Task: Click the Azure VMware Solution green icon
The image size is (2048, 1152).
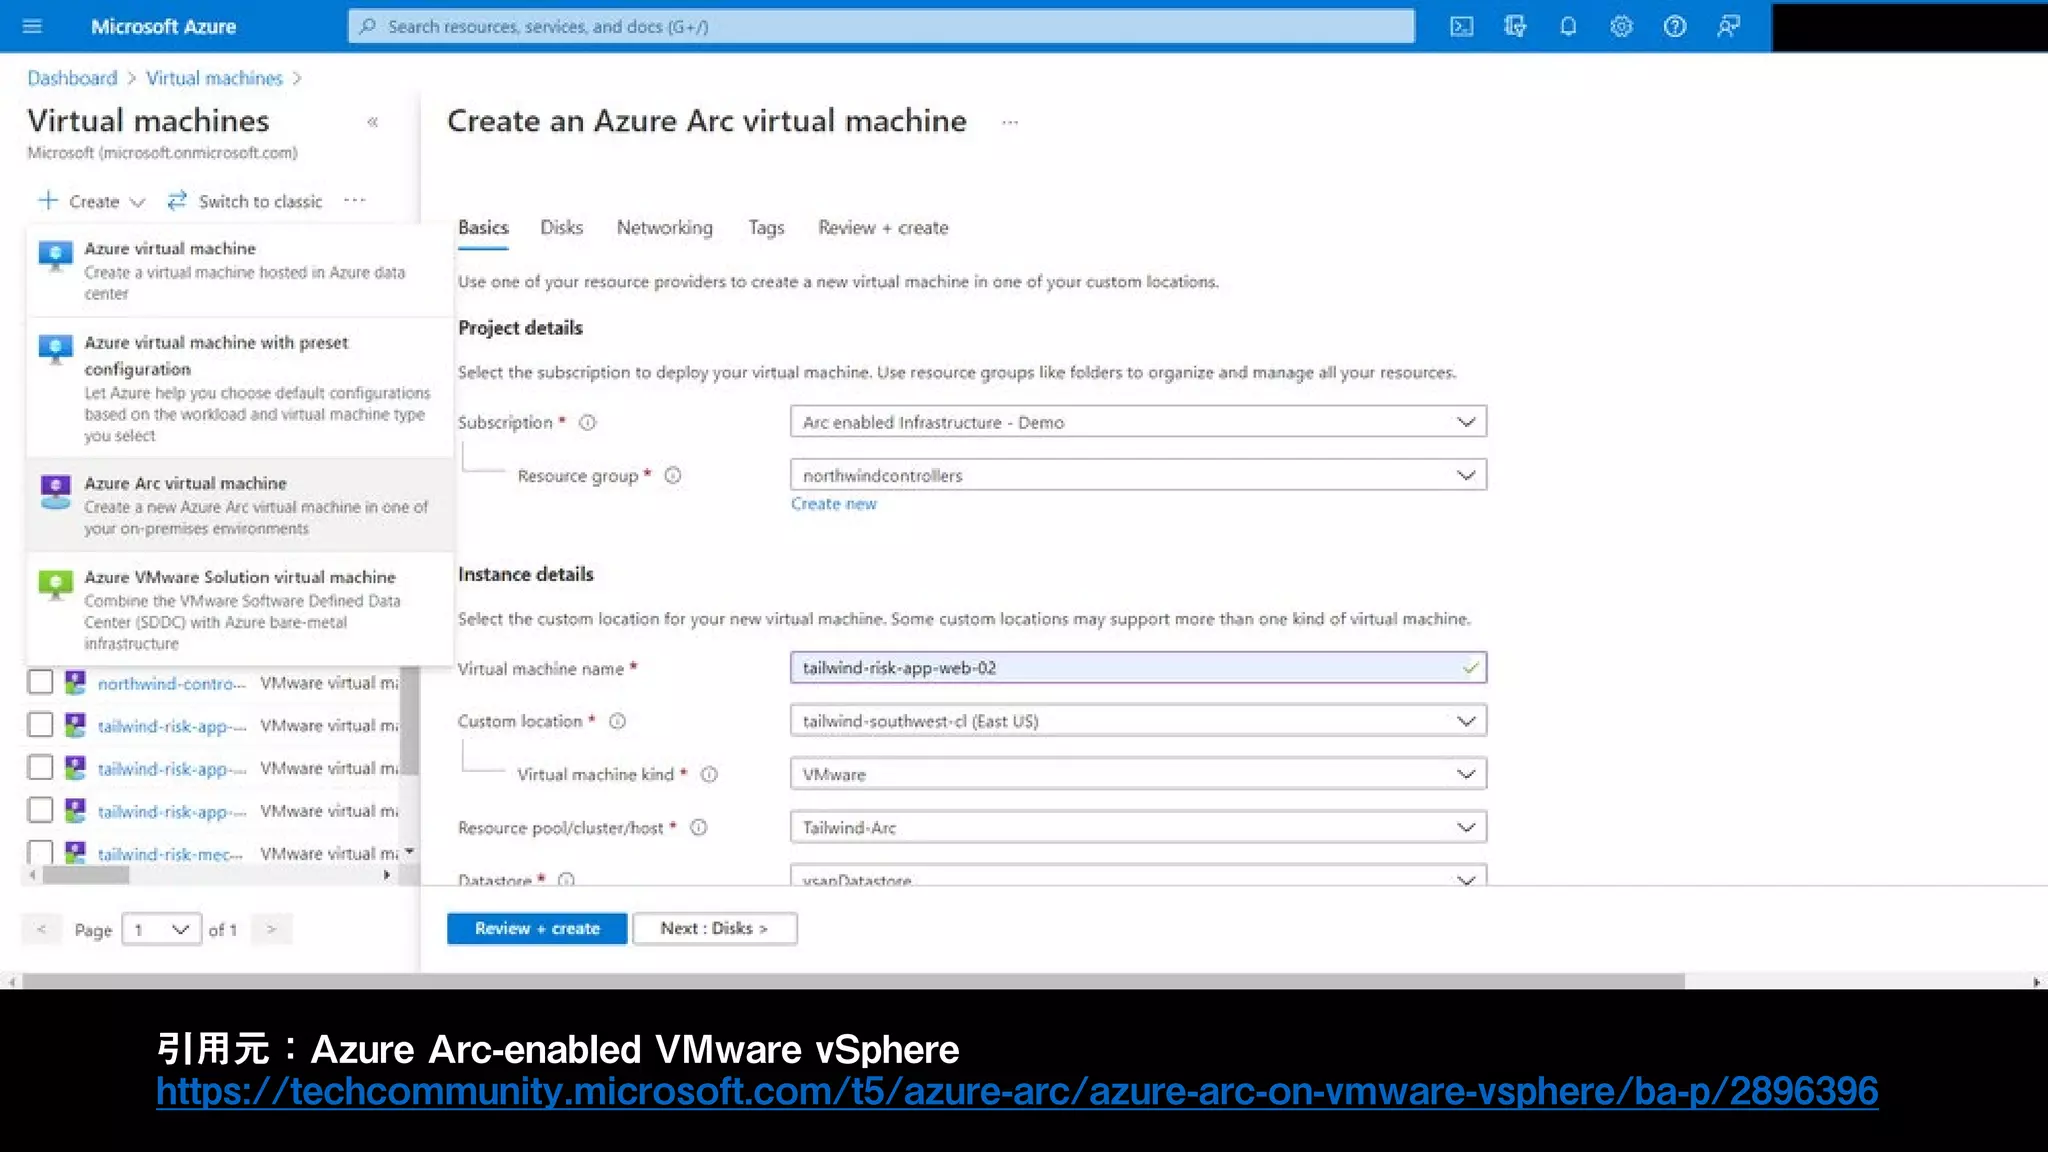Action: (x=56, y=585)
